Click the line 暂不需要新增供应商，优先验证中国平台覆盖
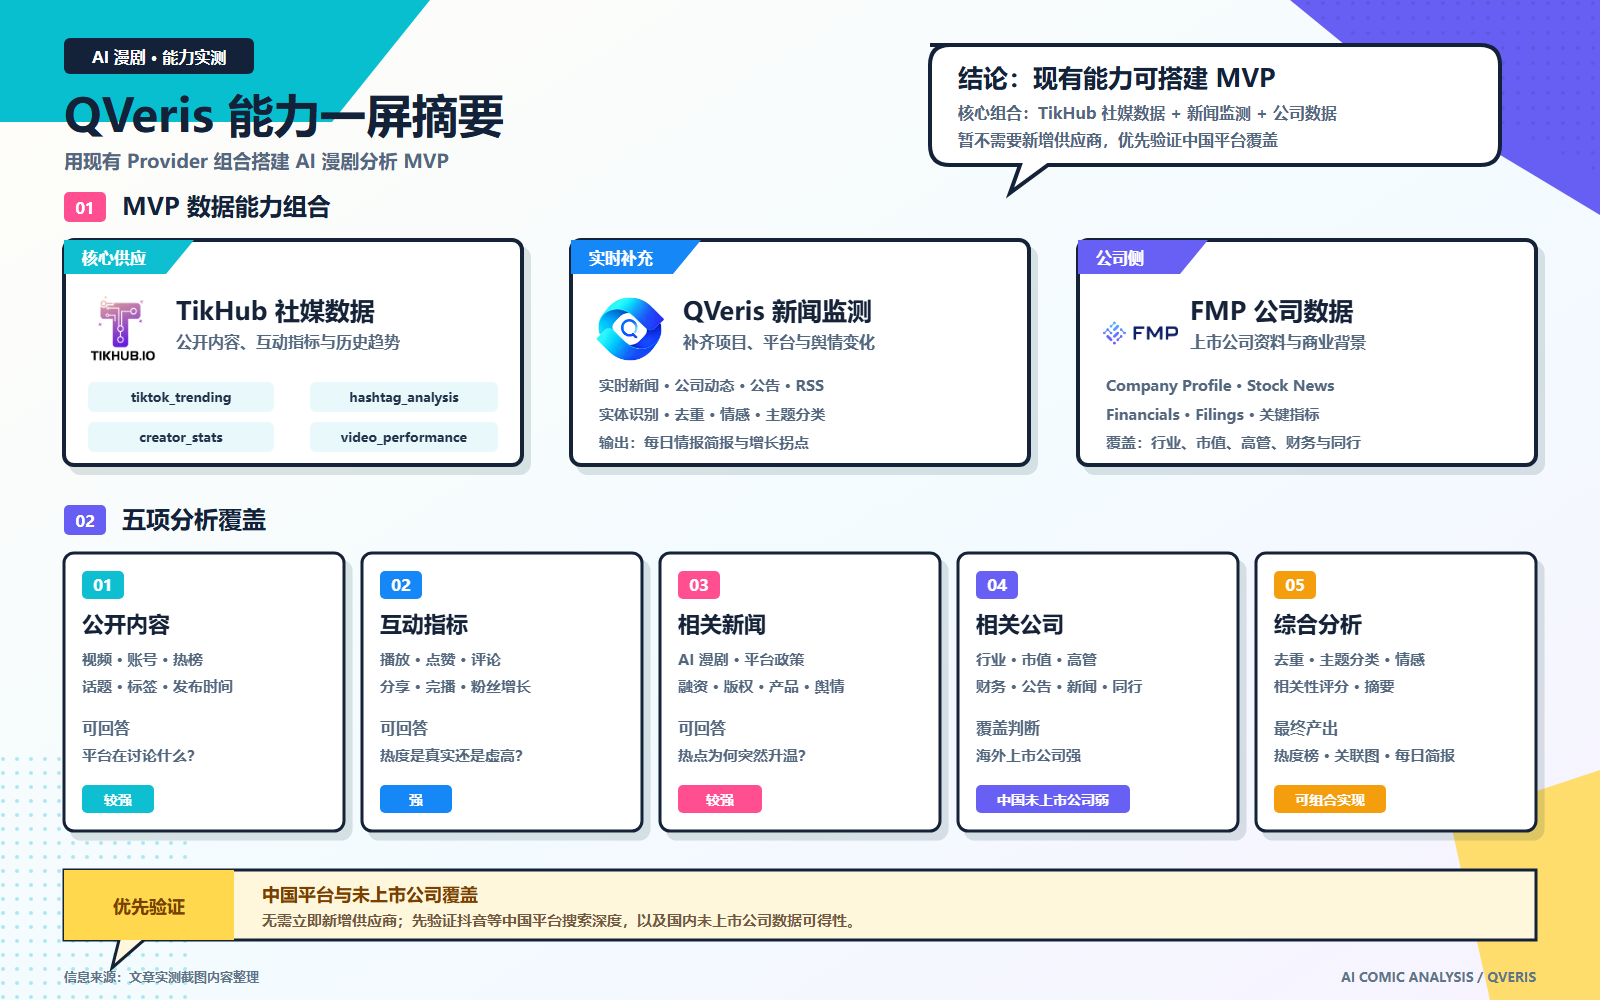Viewport: 1600px width, 1000px height. click(1117, 140)
